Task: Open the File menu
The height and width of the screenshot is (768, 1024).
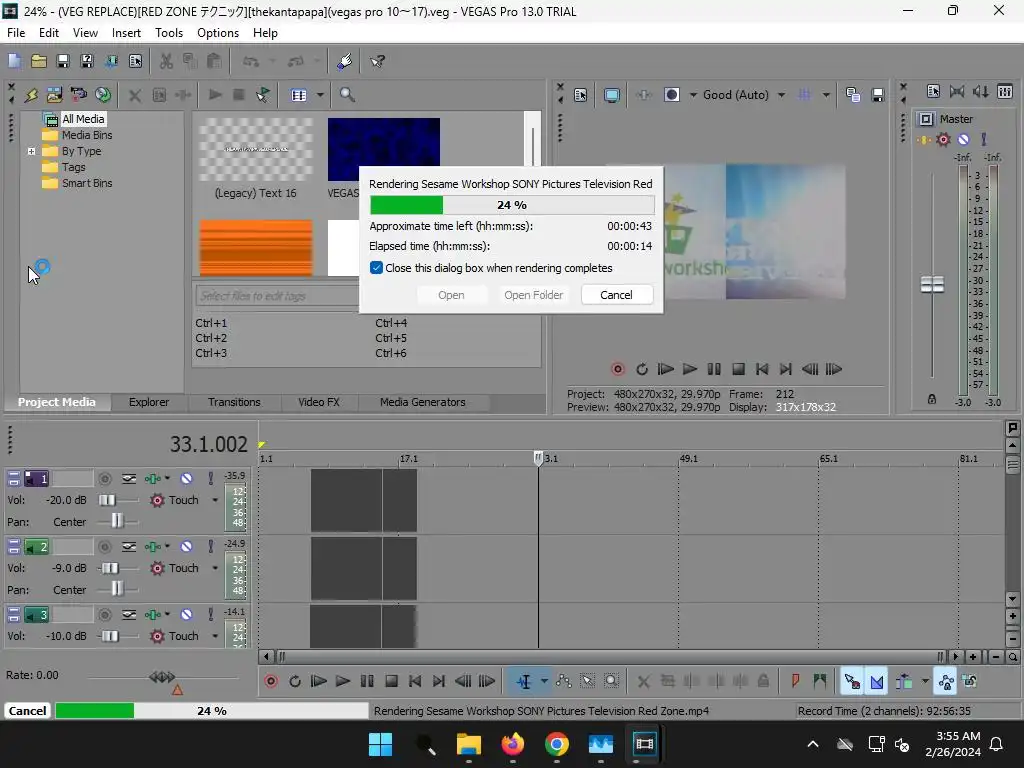Action: coord(16,33)
